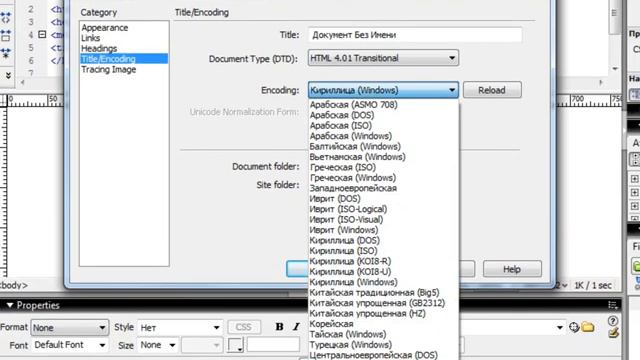Choose Тайская (Windows) encoding

pos(384,335)
